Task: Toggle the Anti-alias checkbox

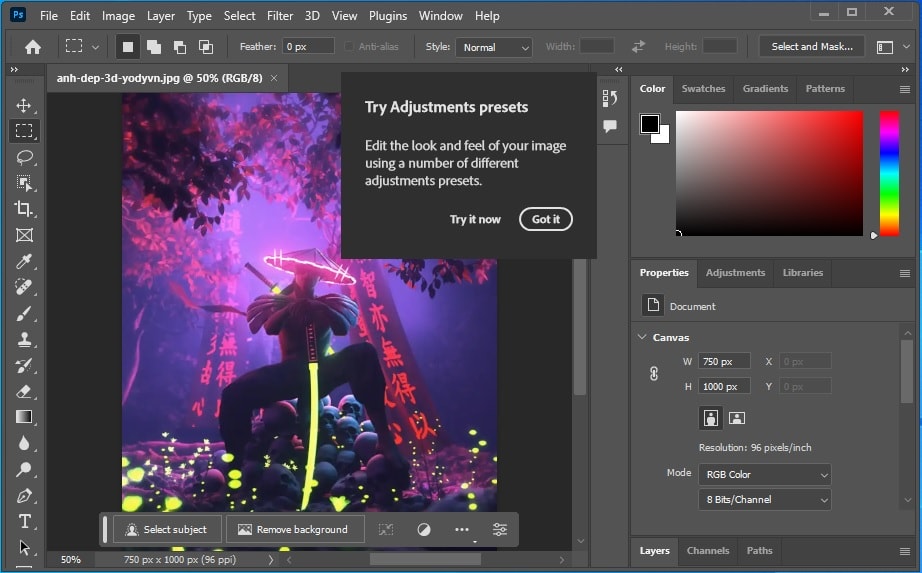Action: click(x=349, y=46)
